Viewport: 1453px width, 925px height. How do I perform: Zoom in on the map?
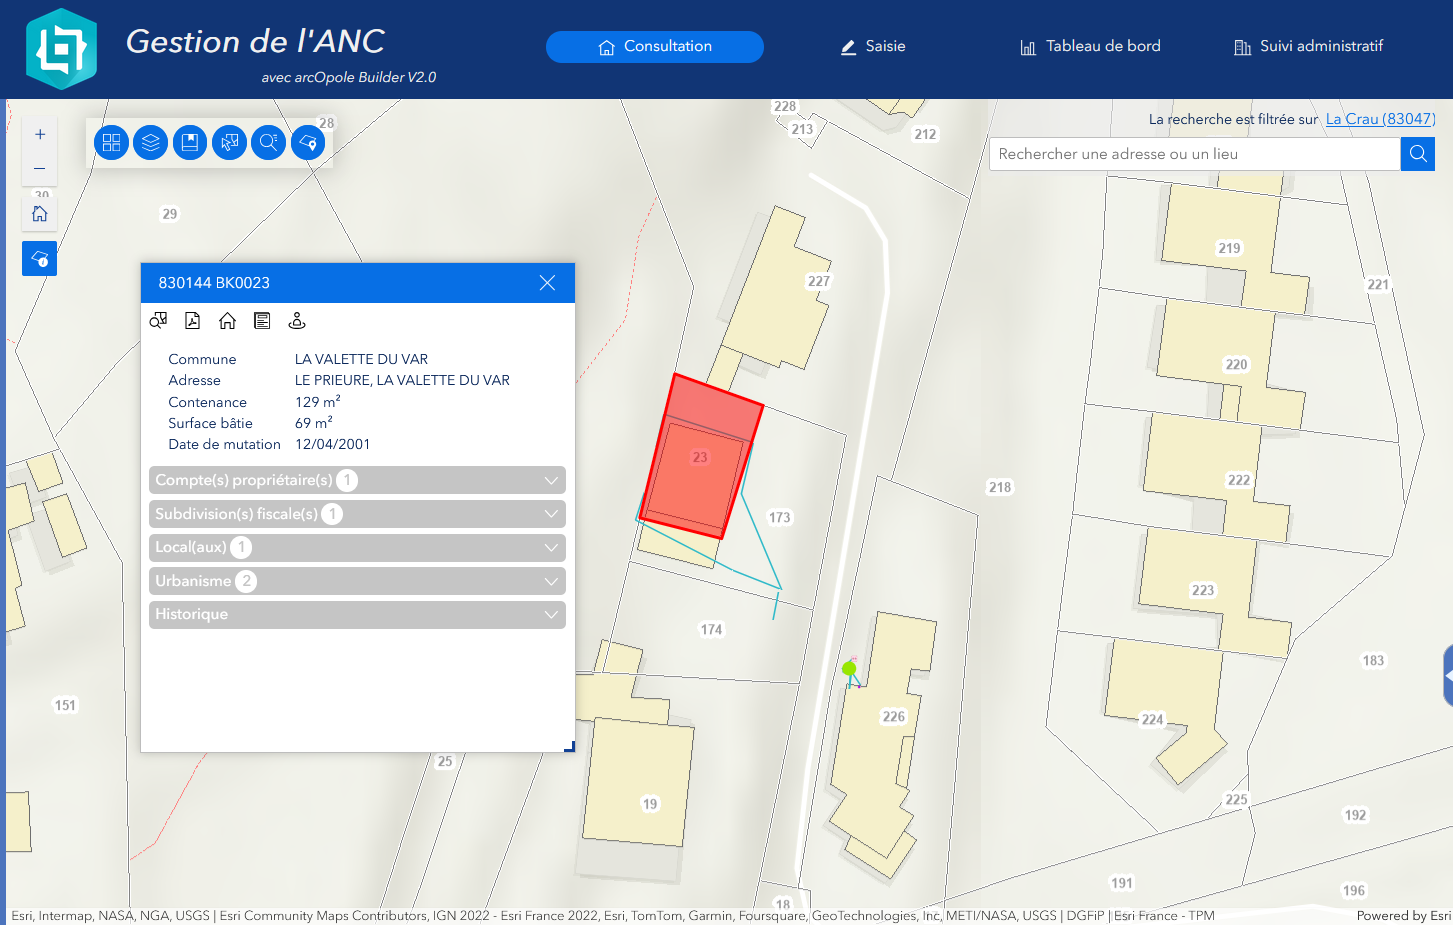[40, 135]
